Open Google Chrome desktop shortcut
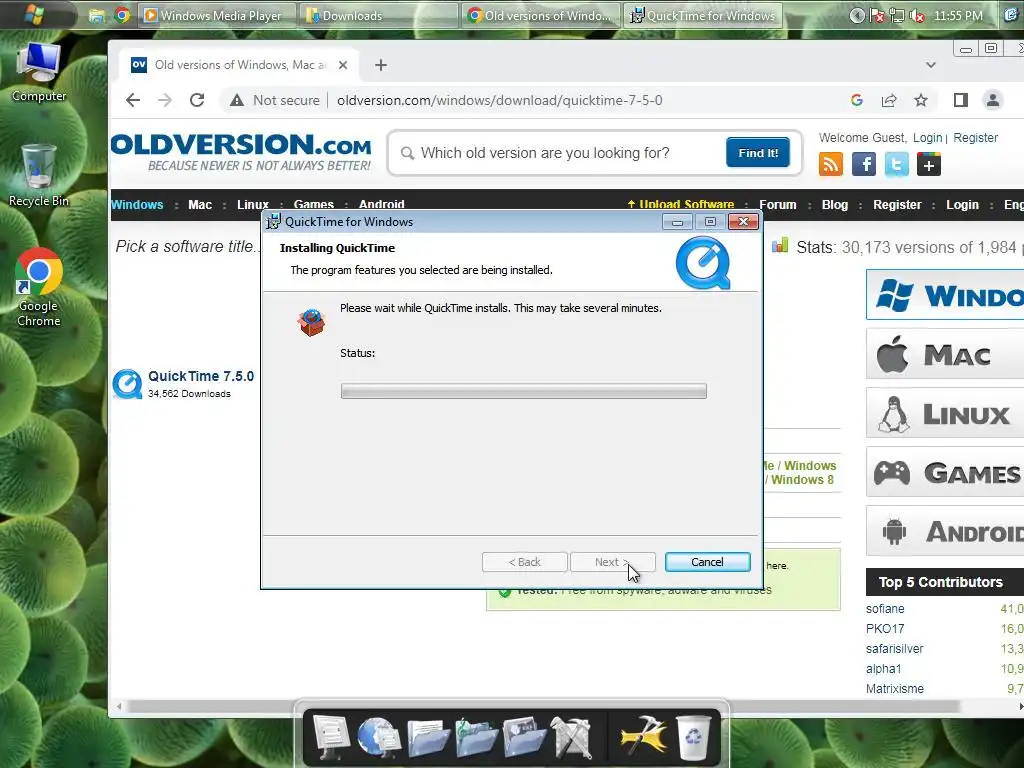The image size is (1024, 768). point(39,287)
